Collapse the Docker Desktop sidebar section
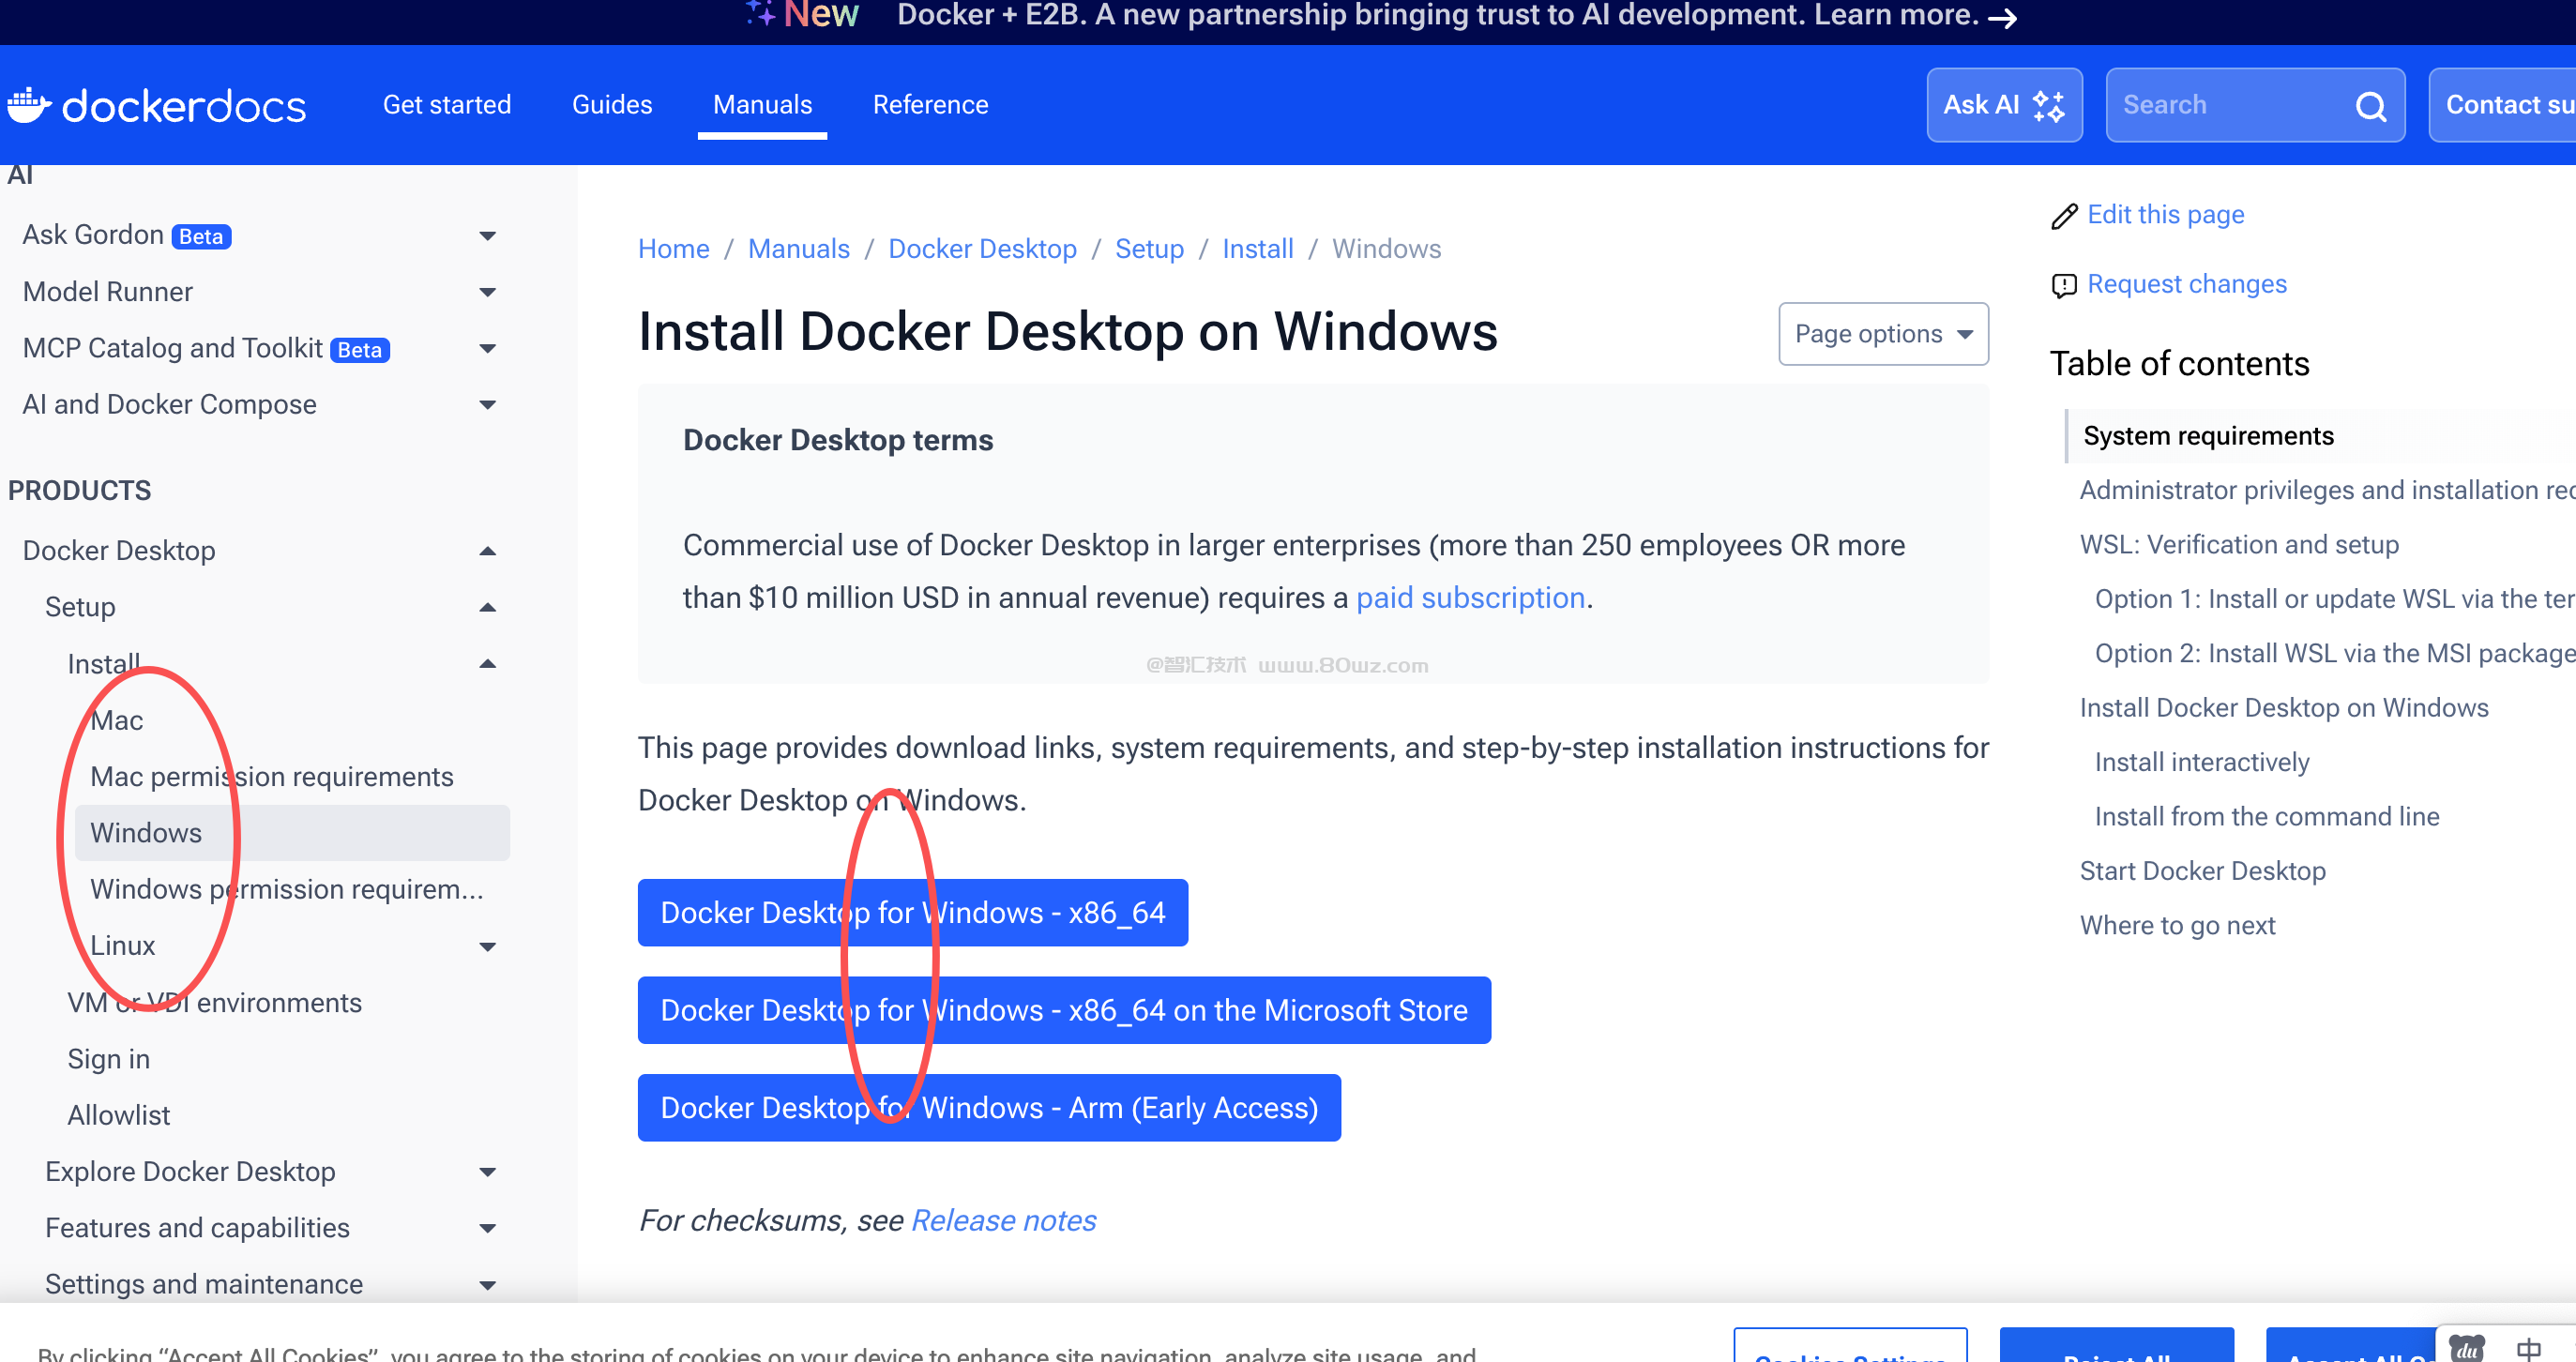The width and height of the screenshot is (2576, 1362). [487, 551]
